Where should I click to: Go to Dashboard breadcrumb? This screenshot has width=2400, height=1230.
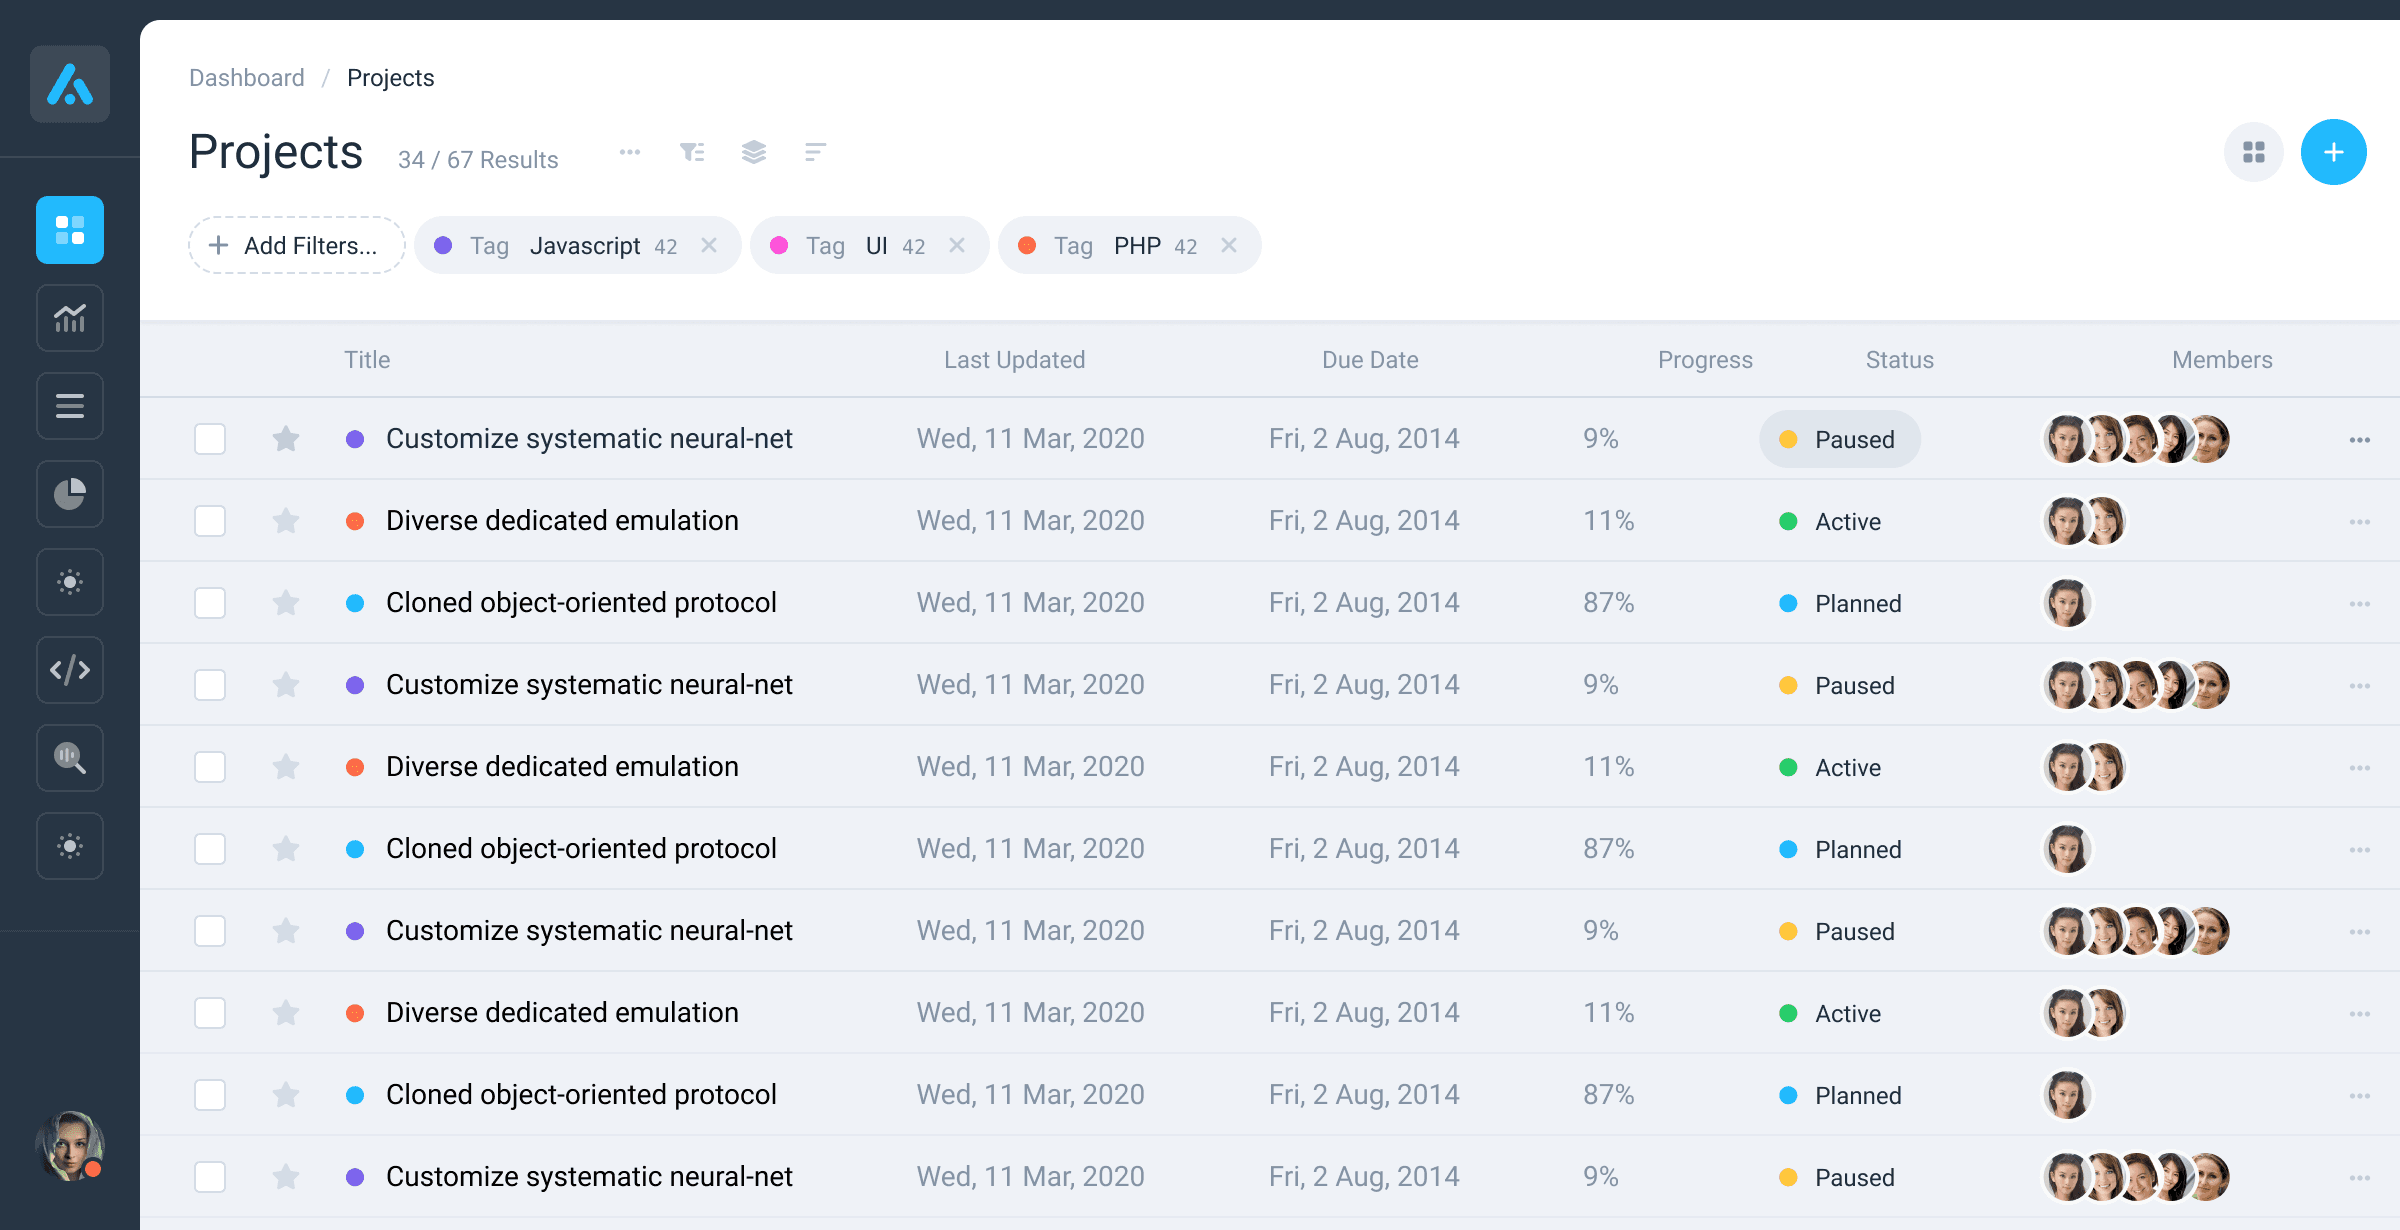(247, 78)
